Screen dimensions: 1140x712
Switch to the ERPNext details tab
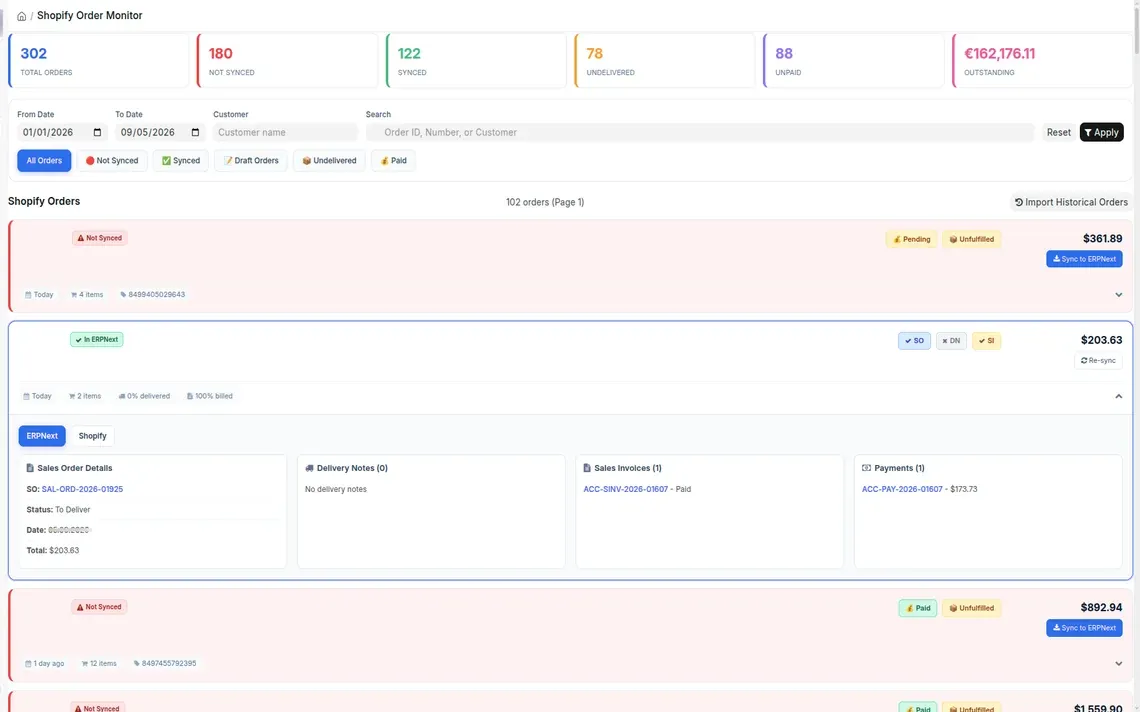tap(42, 436)
